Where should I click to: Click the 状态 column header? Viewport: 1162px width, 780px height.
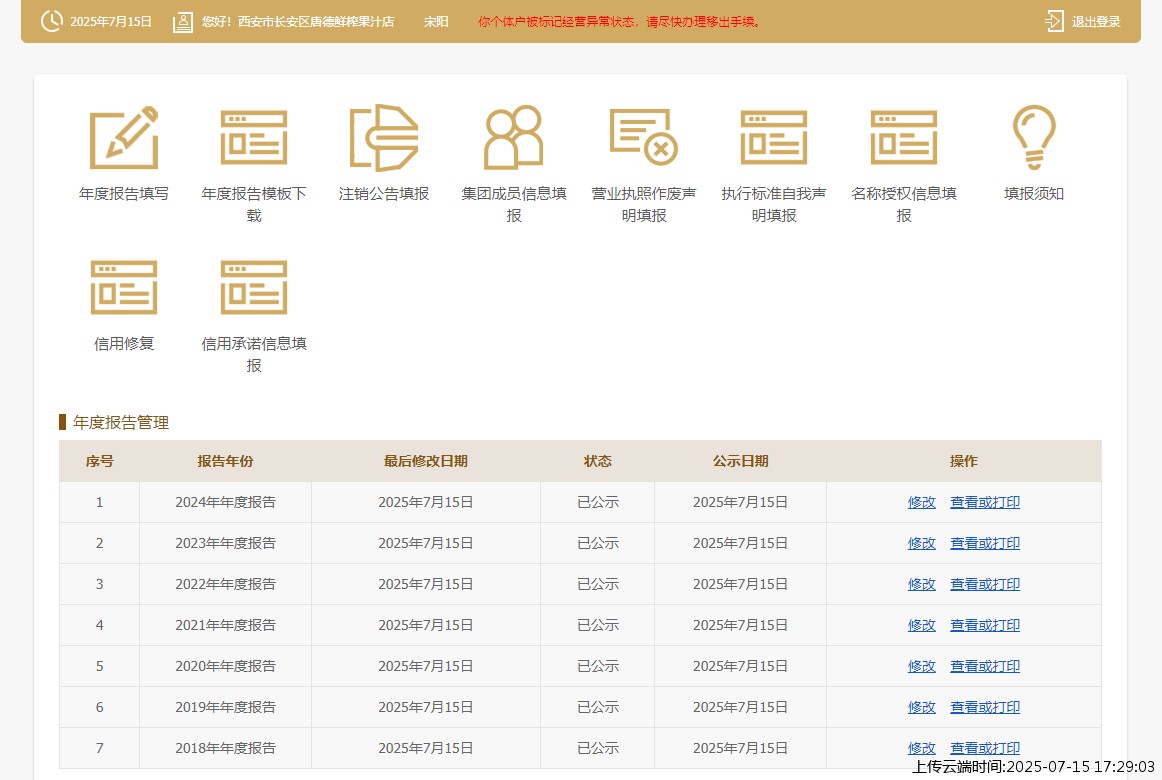(597, 461)
